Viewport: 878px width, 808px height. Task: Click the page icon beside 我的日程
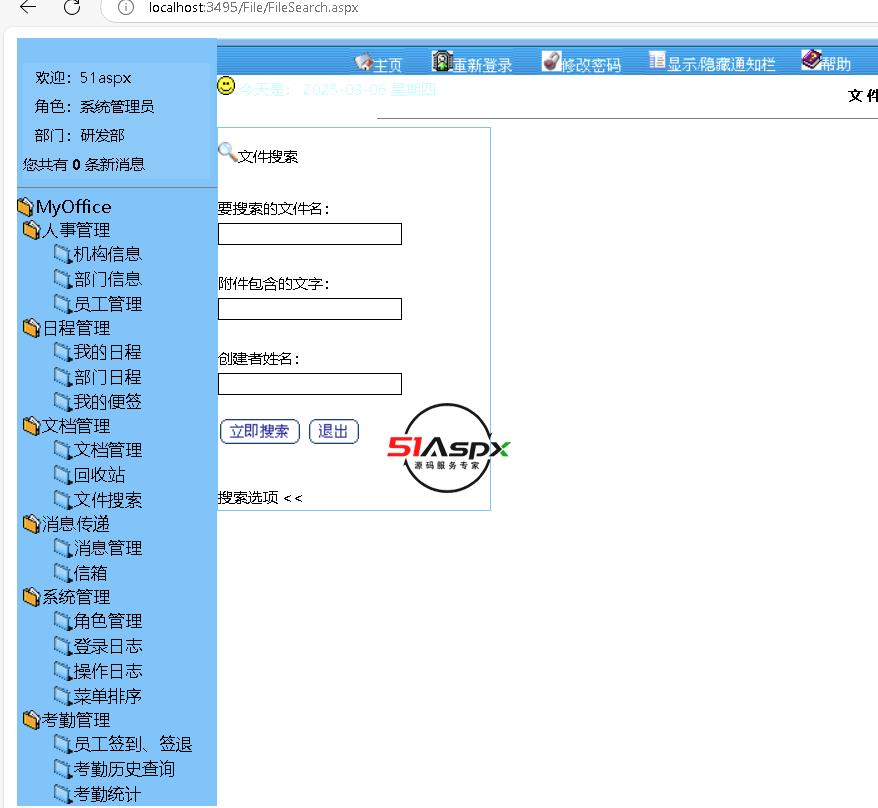(63, 352)
